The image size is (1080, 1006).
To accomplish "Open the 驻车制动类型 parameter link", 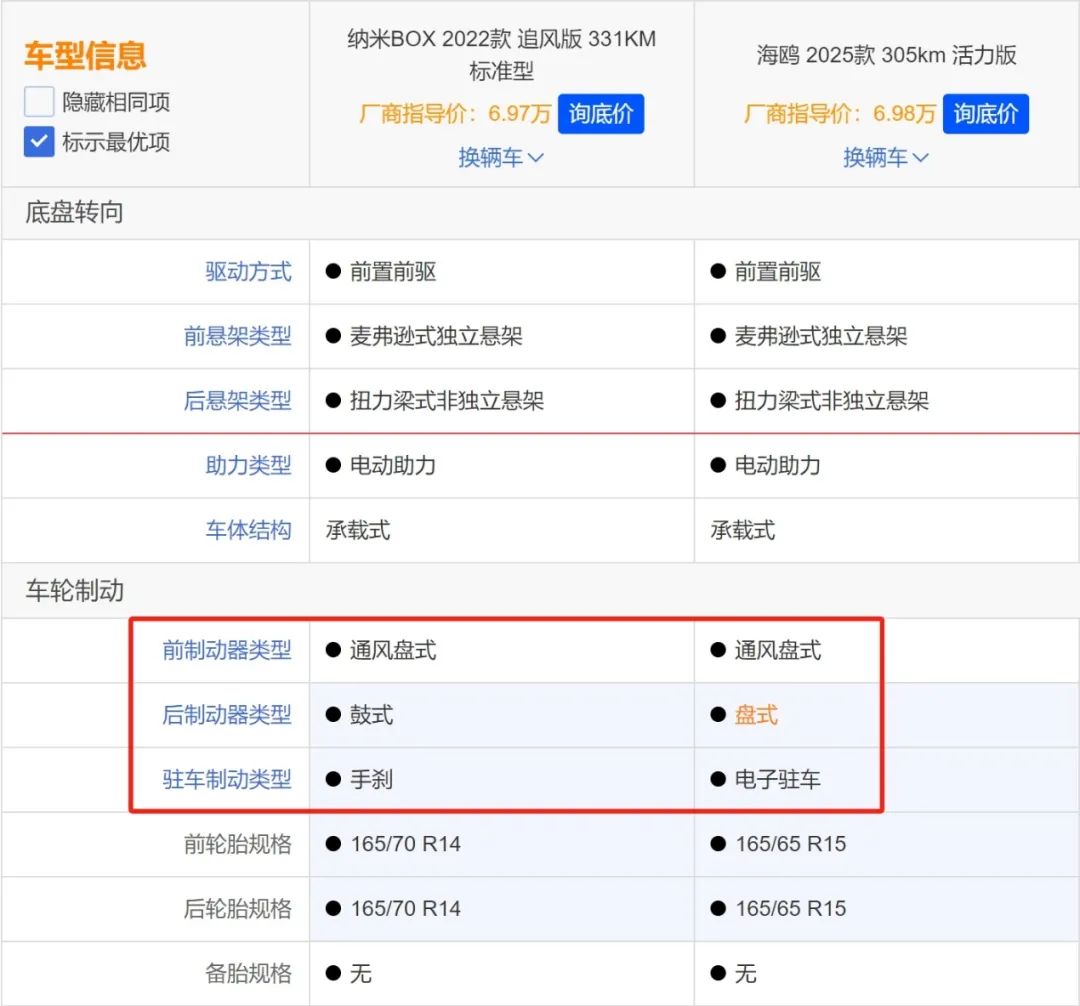I will tap(227, 779).
